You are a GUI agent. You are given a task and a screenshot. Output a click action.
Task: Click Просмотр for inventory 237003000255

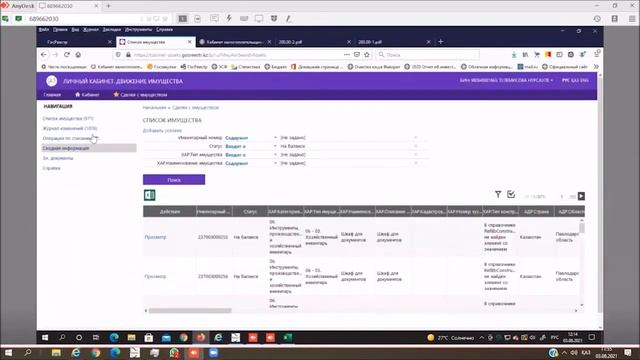[x=155, y=237]
